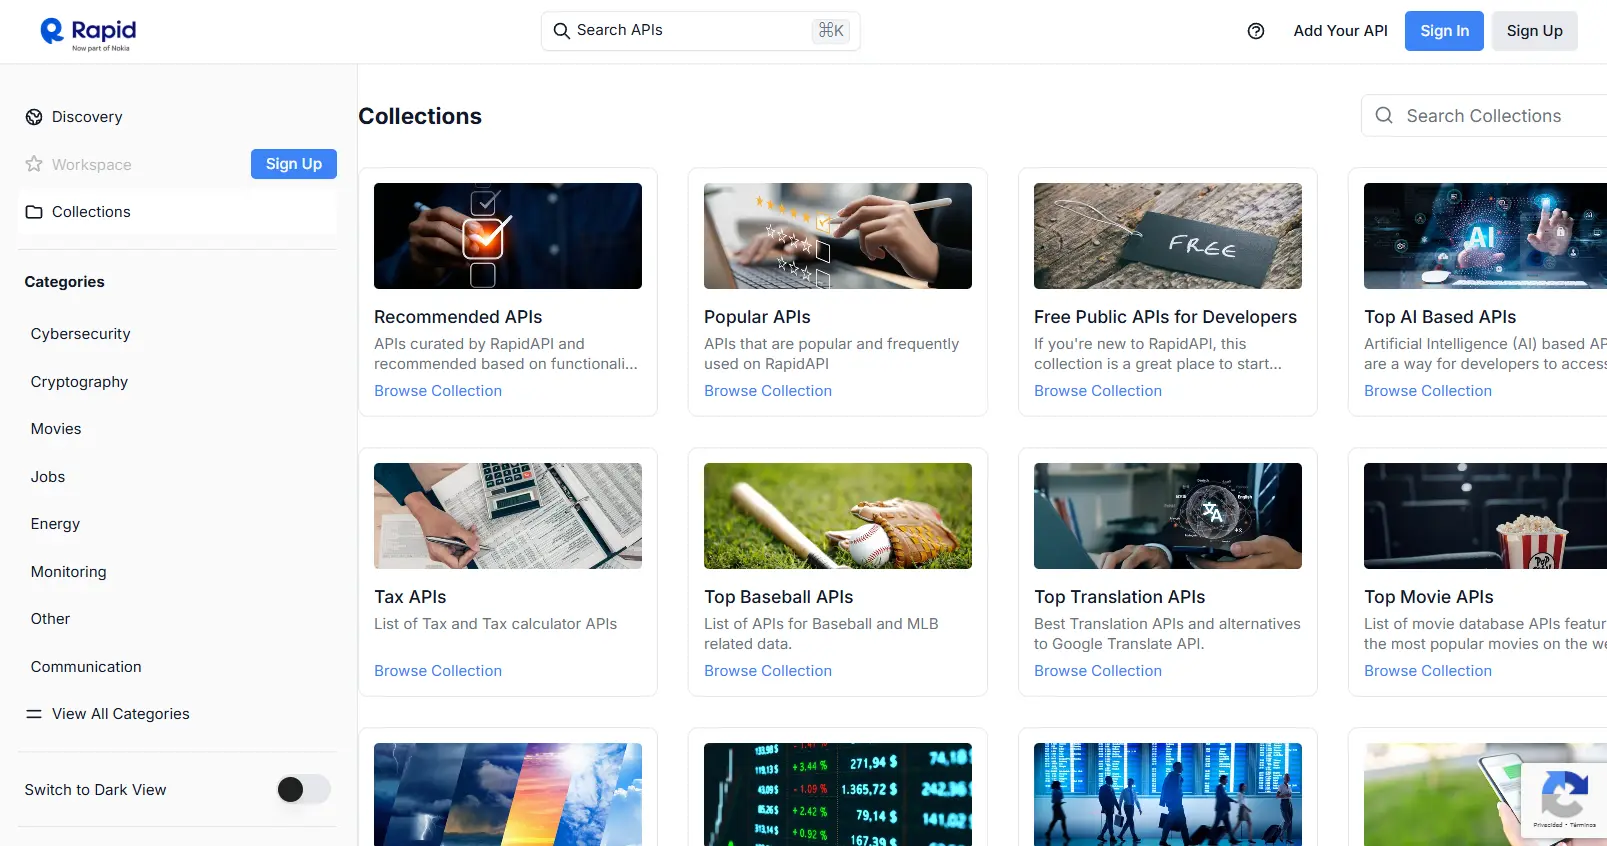Click Add Your API
Viewport: 1607px width, 846px height.
pos(1340,31)
